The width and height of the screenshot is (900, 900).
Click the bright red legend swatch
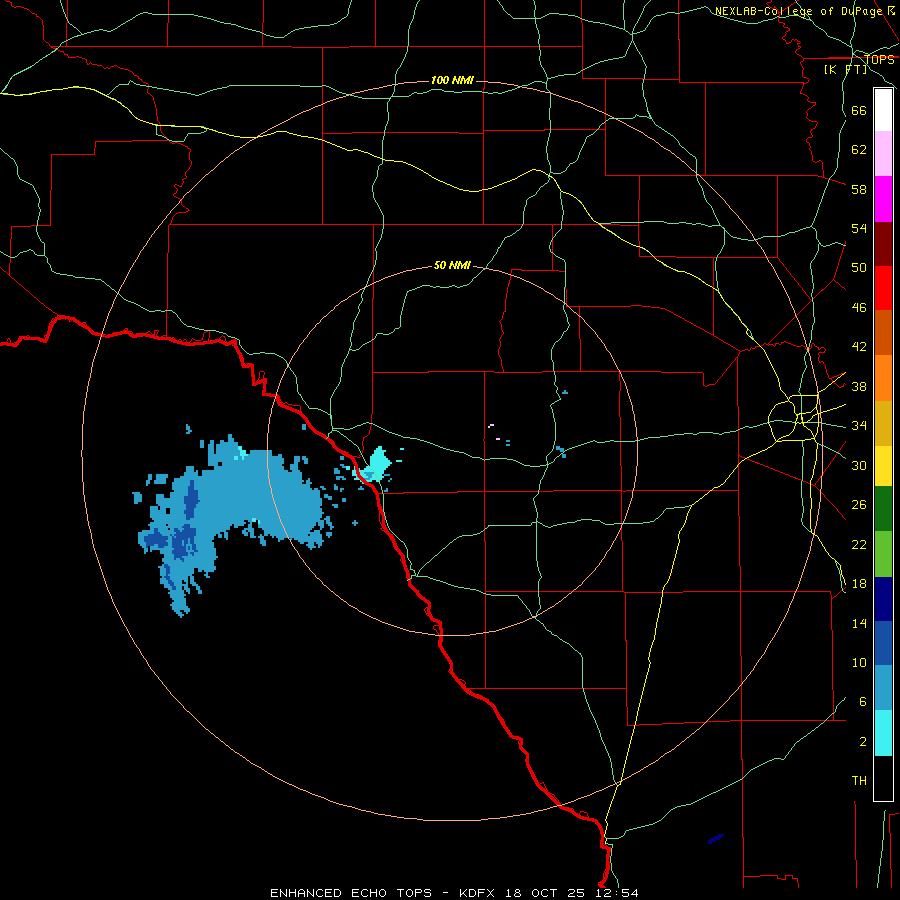pyautogui.click(x=883, y=288)
